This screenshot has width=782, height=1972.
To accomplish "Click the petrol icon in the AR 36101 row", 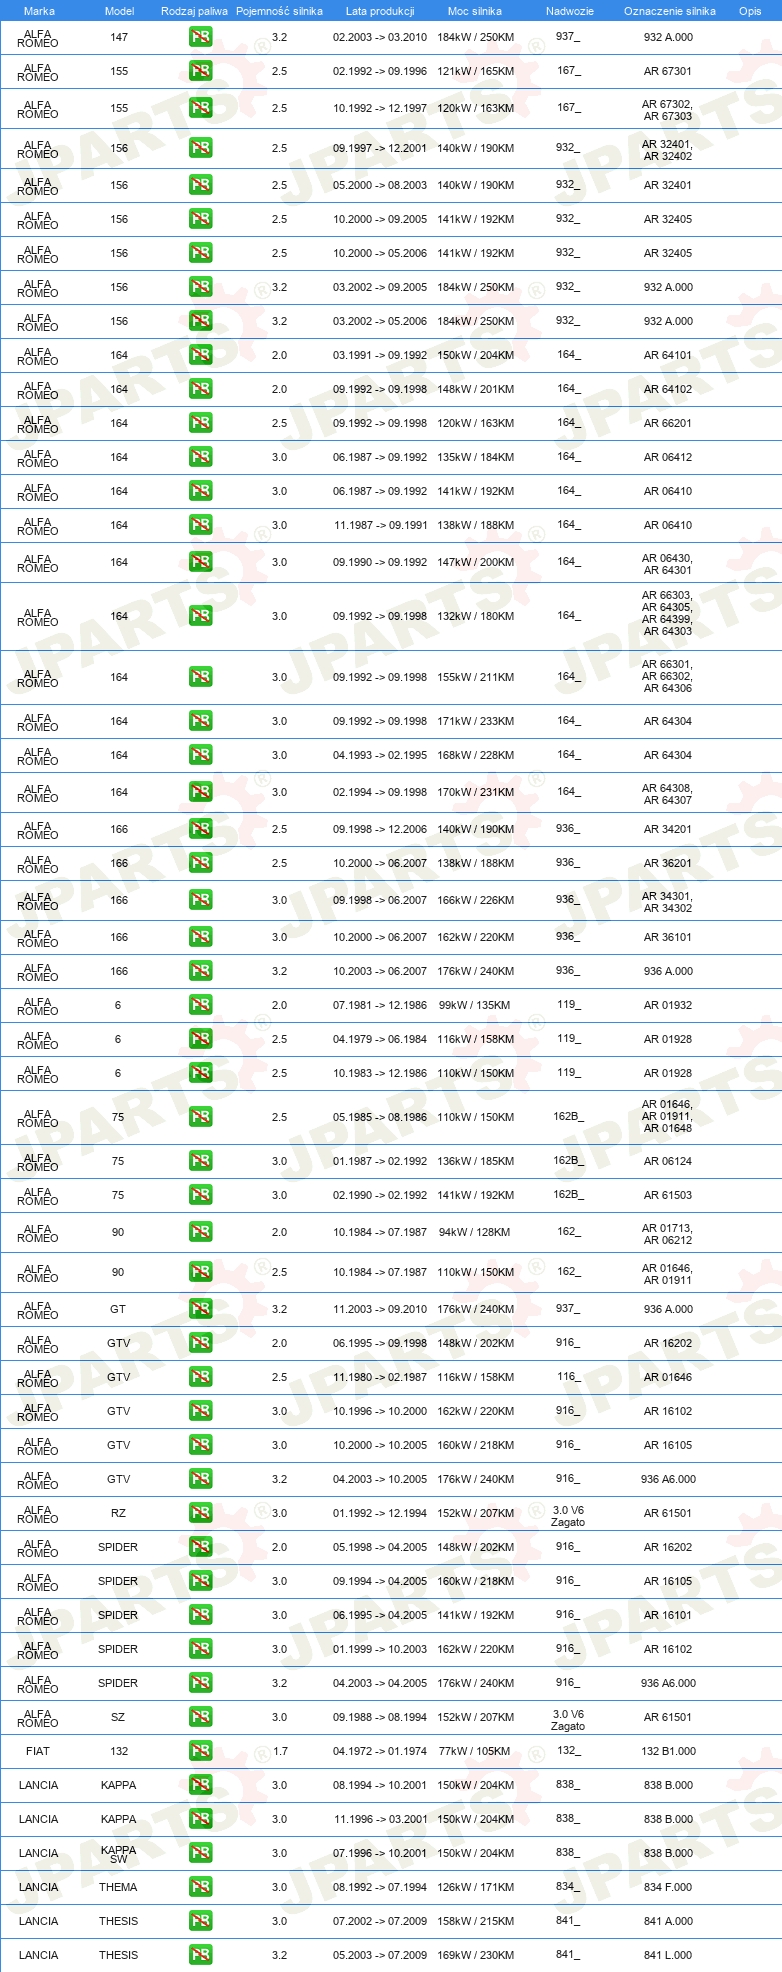I will [200, 937].
